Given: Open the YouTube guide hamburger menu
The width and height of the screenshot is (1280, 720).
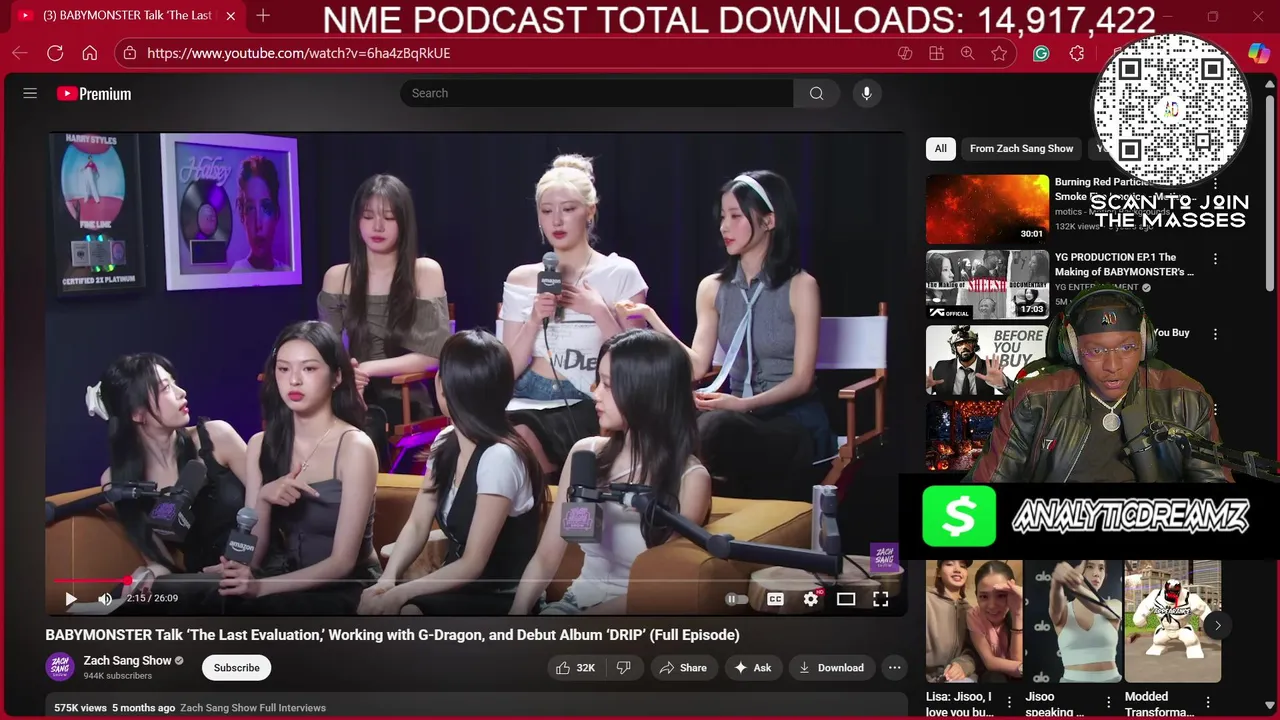Looking at the screenshot, I should 30,93.
